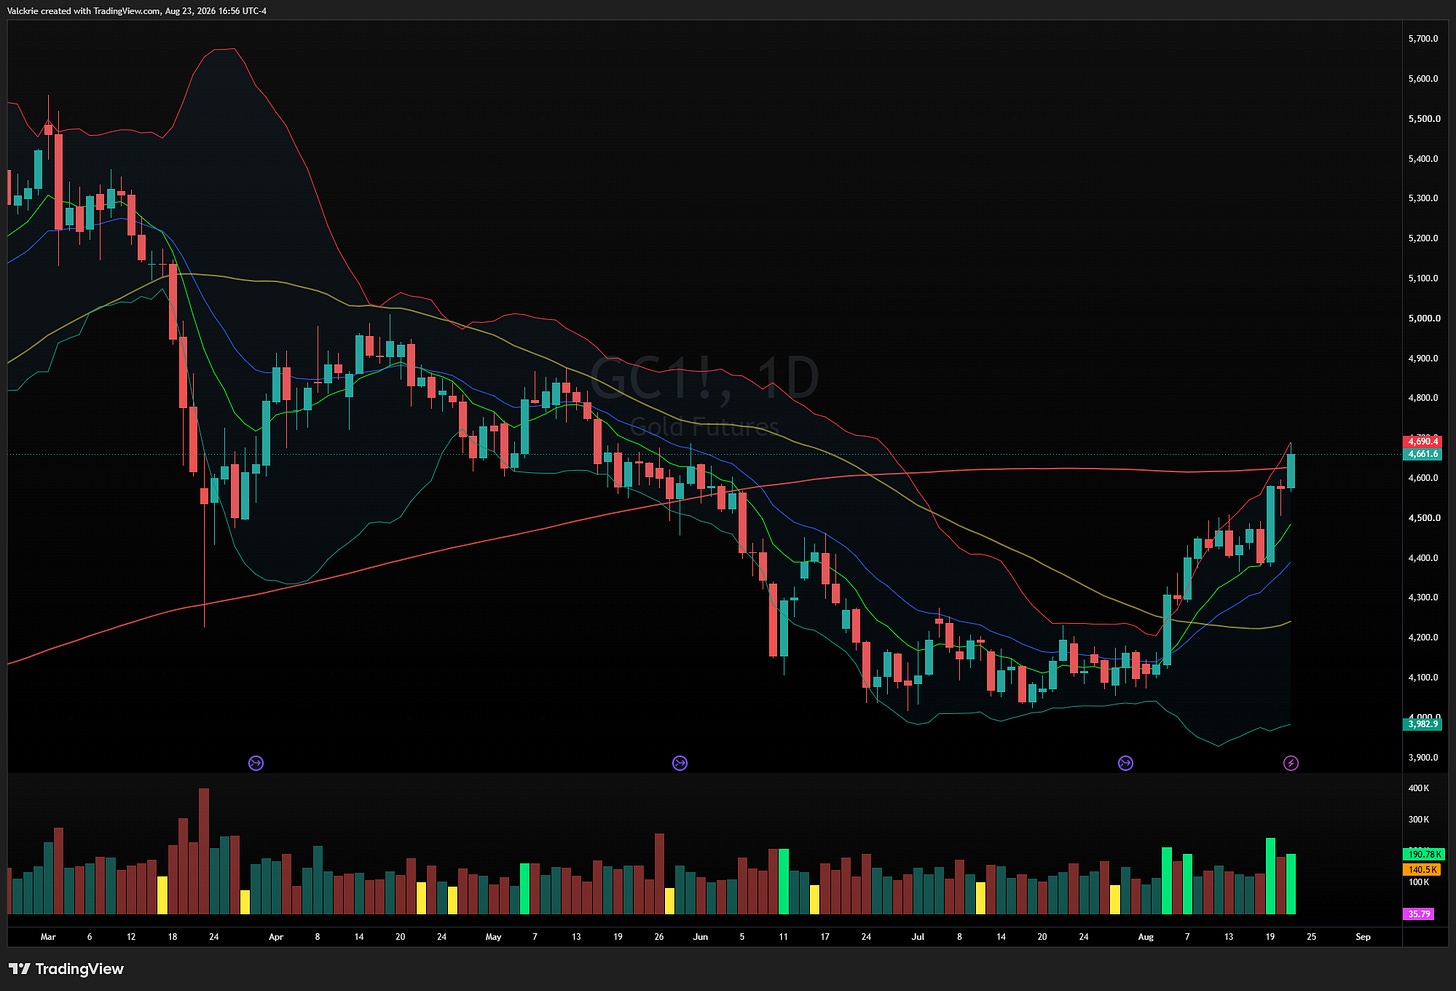Screen dimensions: 1456x991
Task: Click the Aug label on the date axis
Action: pyautogui.click(x=1146, y=937)
